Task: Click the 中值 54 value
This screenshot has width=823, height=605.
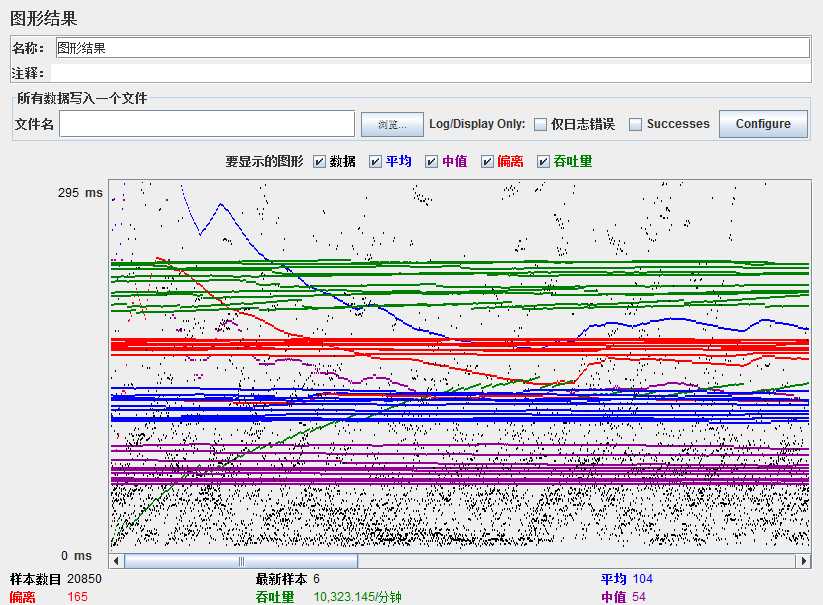Action: point(639,597)
